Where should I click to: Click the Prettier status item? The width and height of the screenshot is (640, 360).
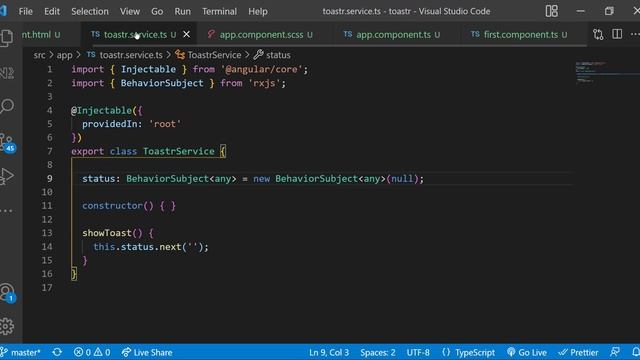click(578, 352)
